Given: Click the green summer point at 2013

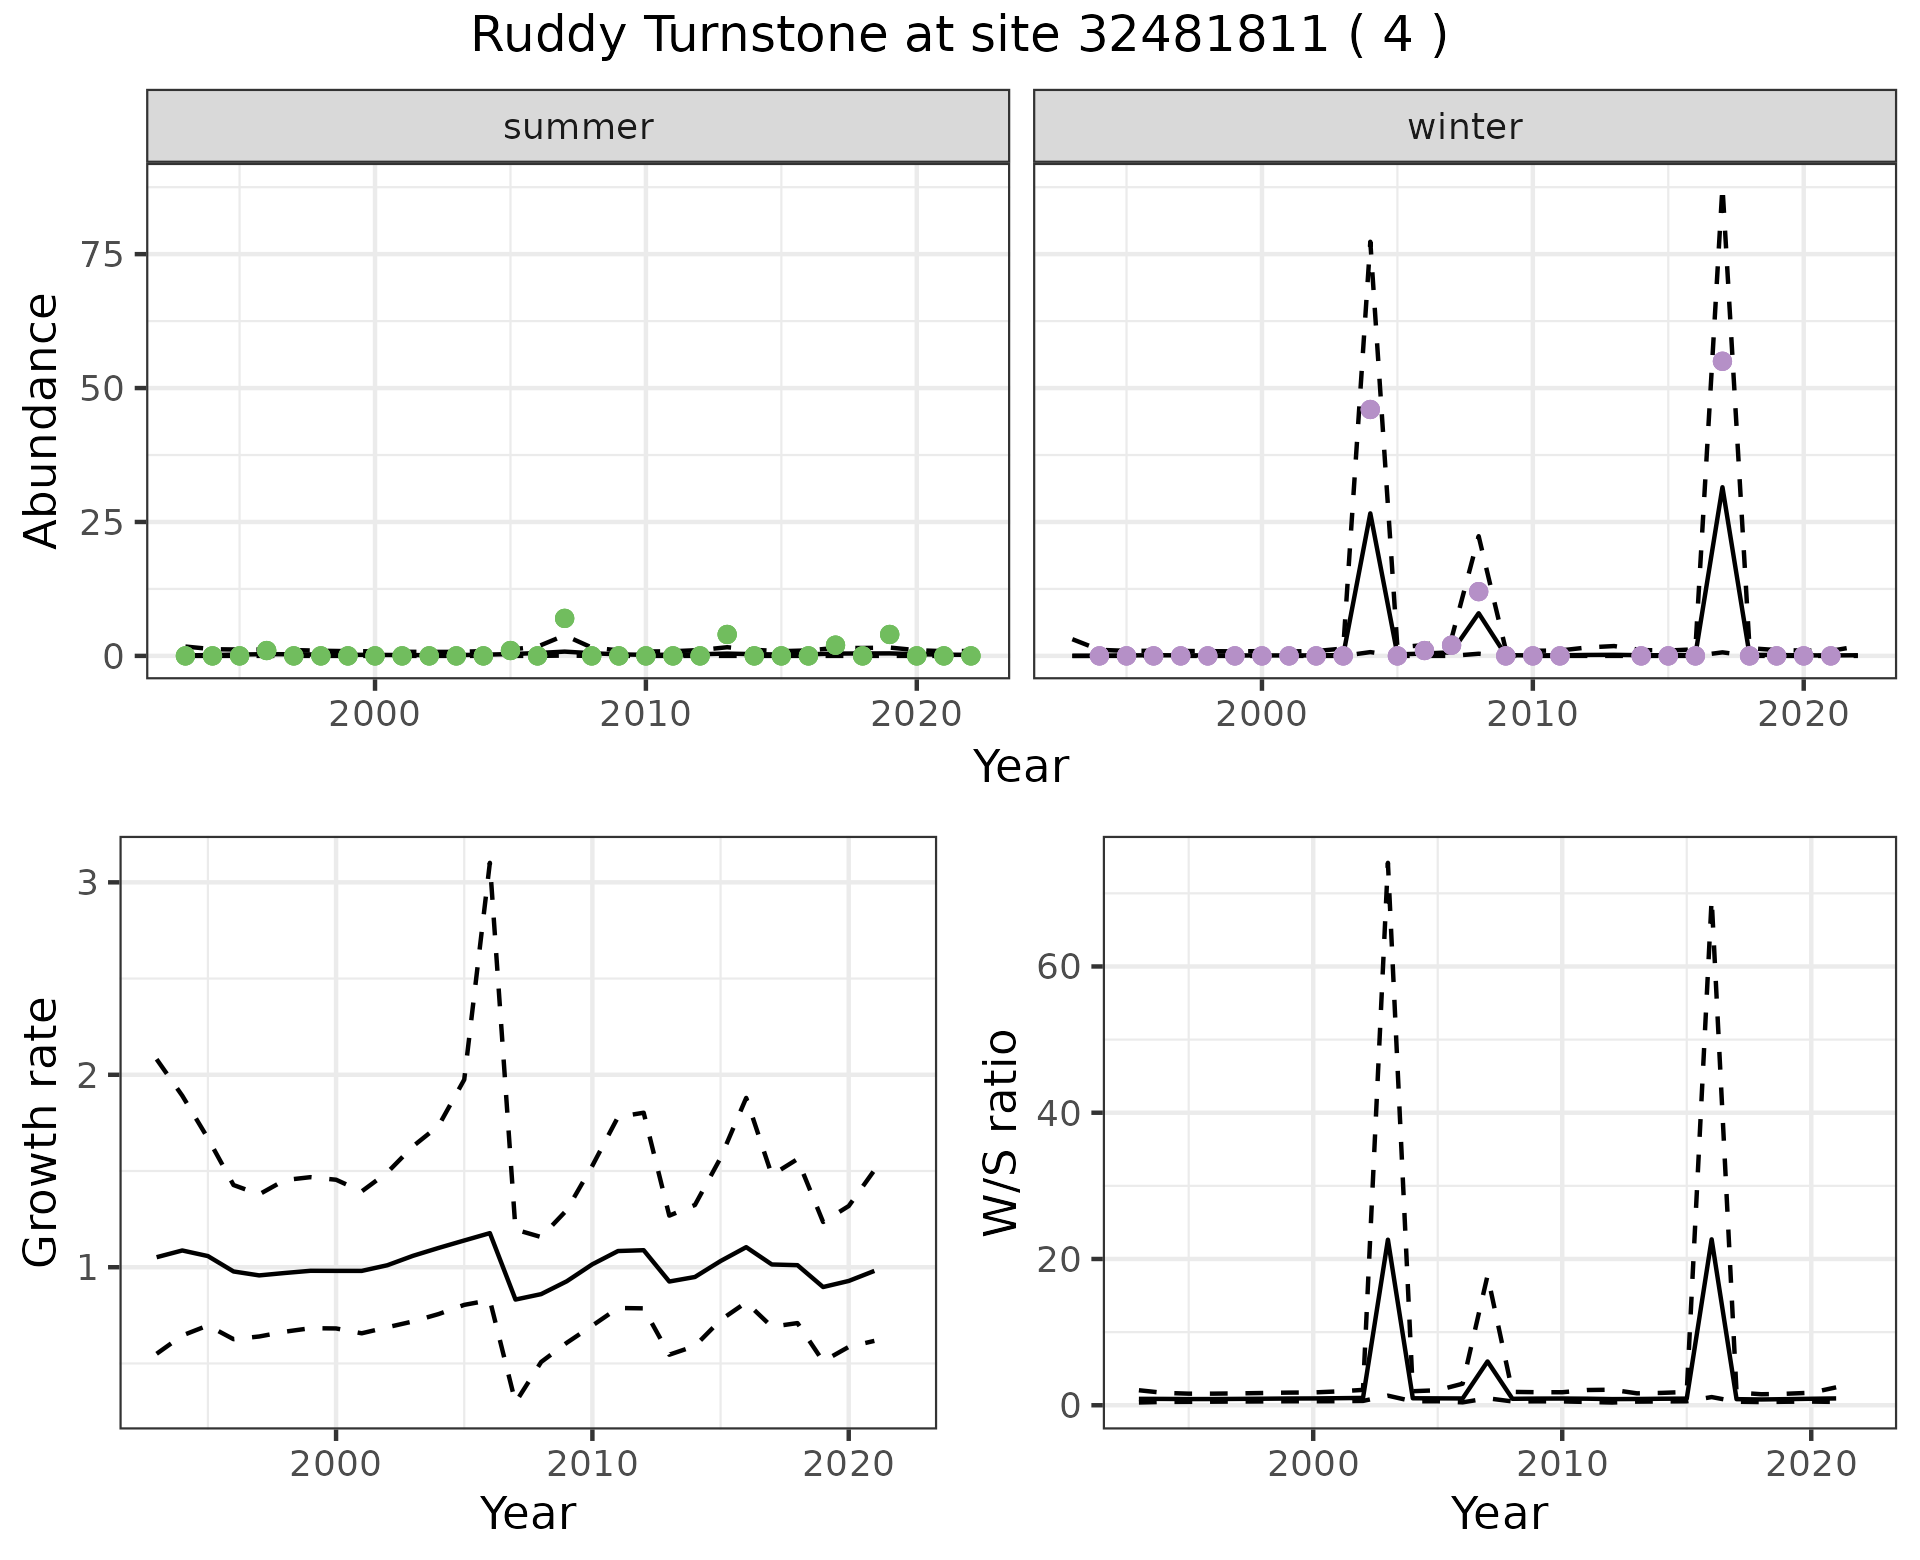Looking at the screenshot, I should tap(727, 634).
